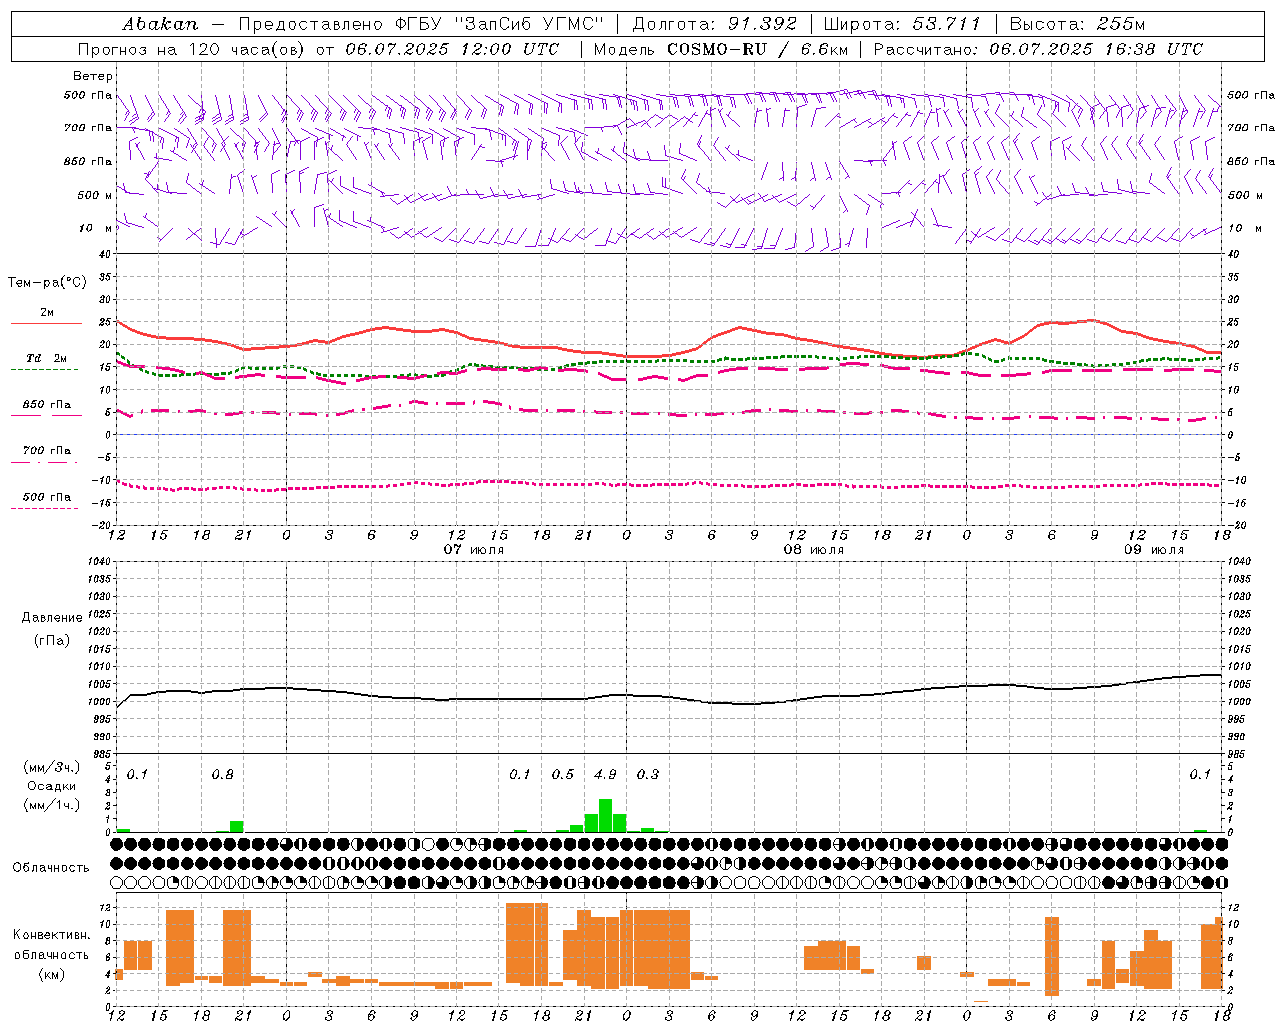
Task: Select the forecast start time 06.07.2025 12:00 UTC
Action: [452, 49]
